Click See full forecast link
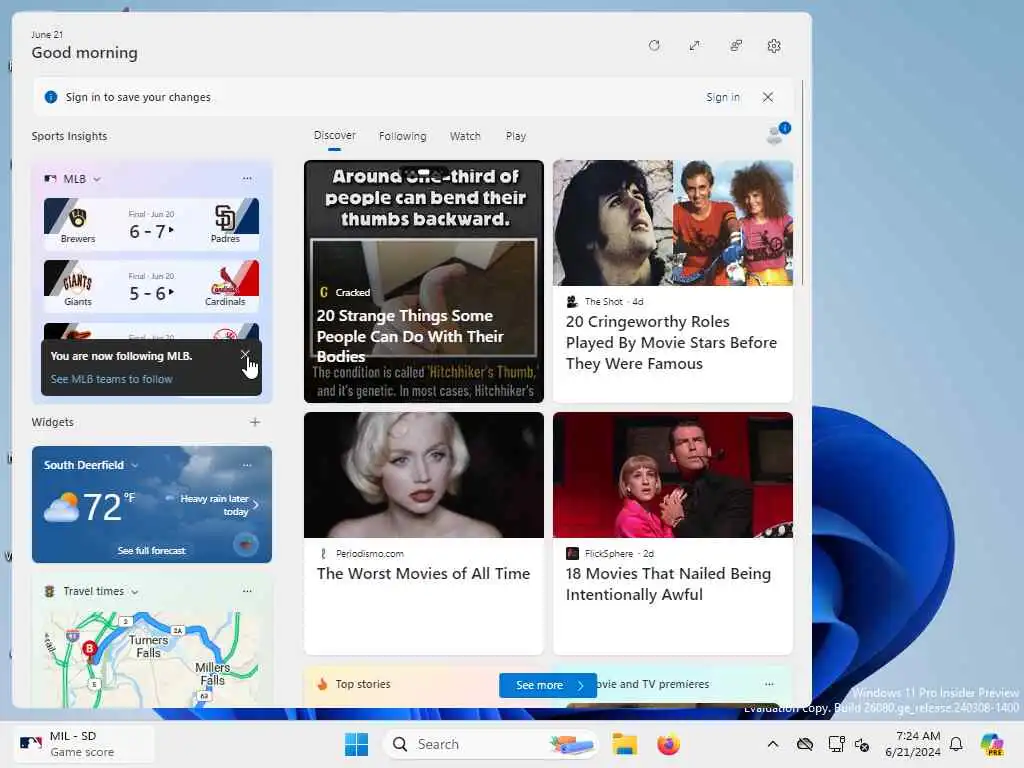This screenshot has width=1024, height=768. click(x=152, y=551)
